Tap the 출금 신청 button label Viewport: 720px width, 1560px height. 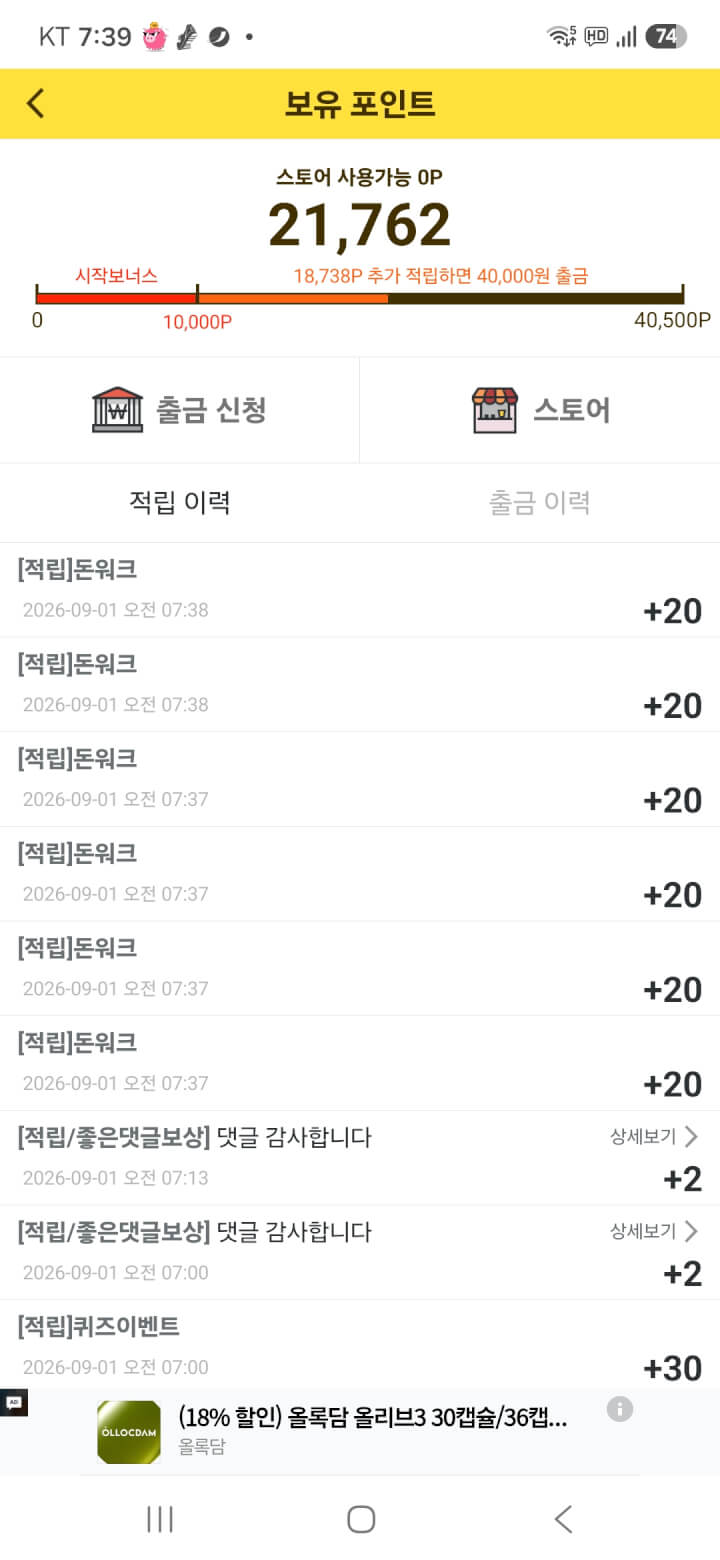[x=210, y=409]
